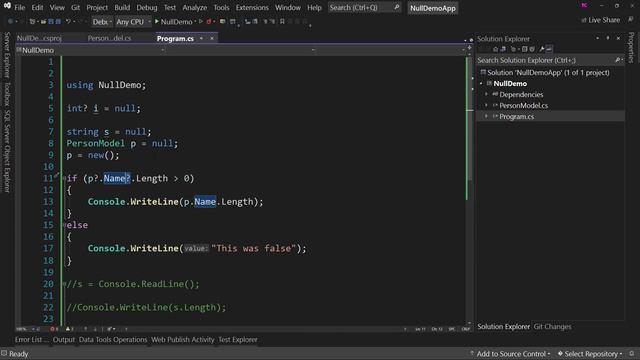Click the Visual Studio logo icon
The image size is (640, 360).
[x=7, y=6]
